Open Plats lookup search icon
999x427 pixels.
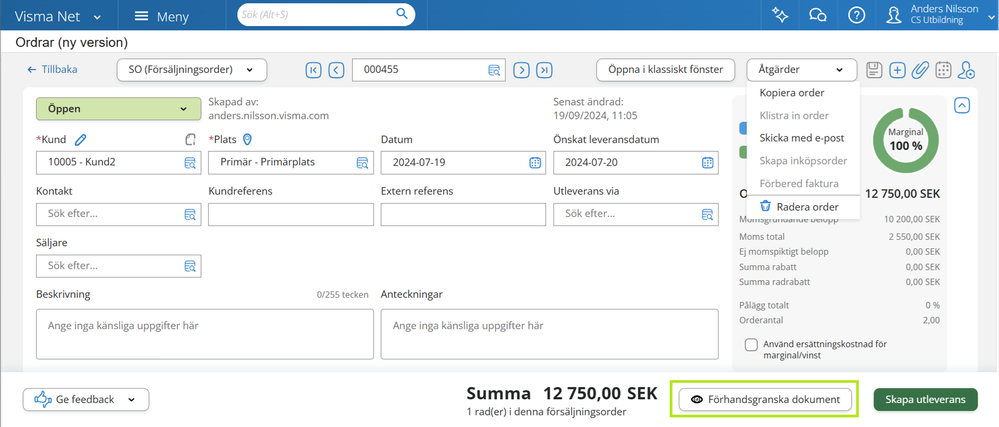pos(362,163)
